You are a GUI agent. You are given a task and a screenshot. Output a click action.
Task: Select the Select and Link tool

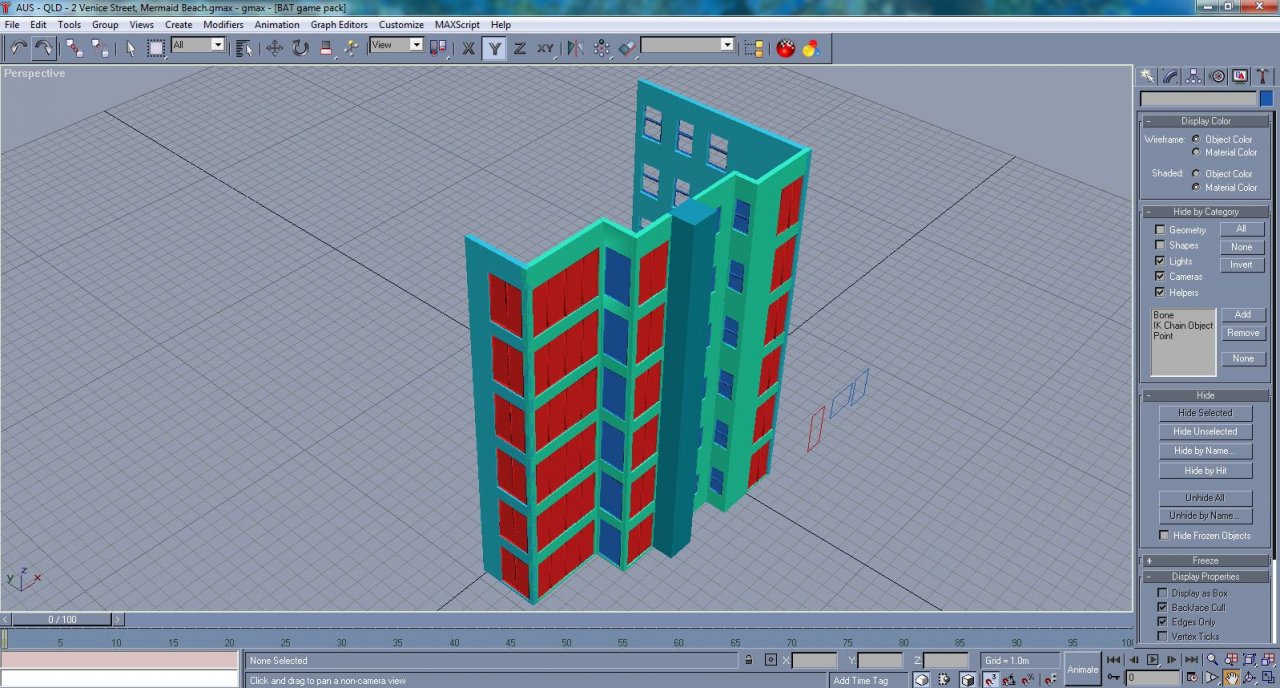74,47
